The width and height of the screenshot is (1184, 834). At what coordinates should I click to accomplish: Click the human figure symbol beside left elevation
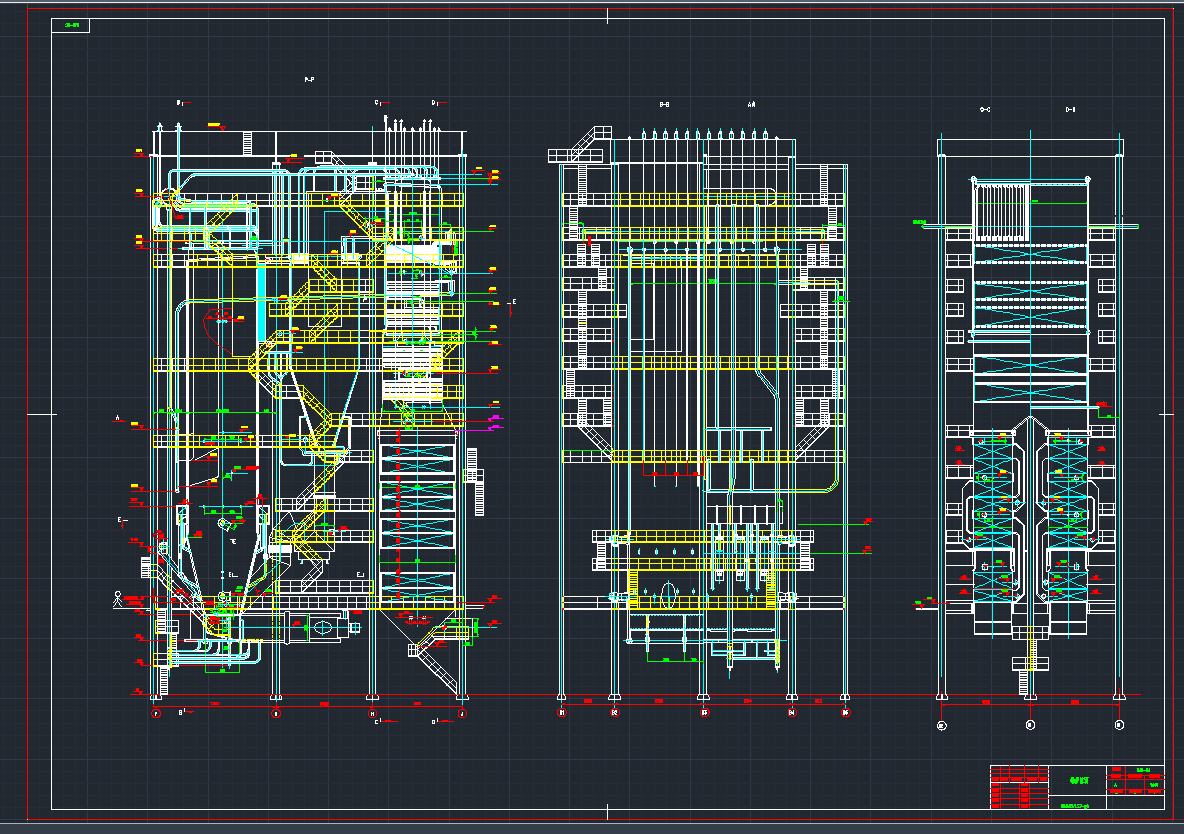click(x=117, y=599)
